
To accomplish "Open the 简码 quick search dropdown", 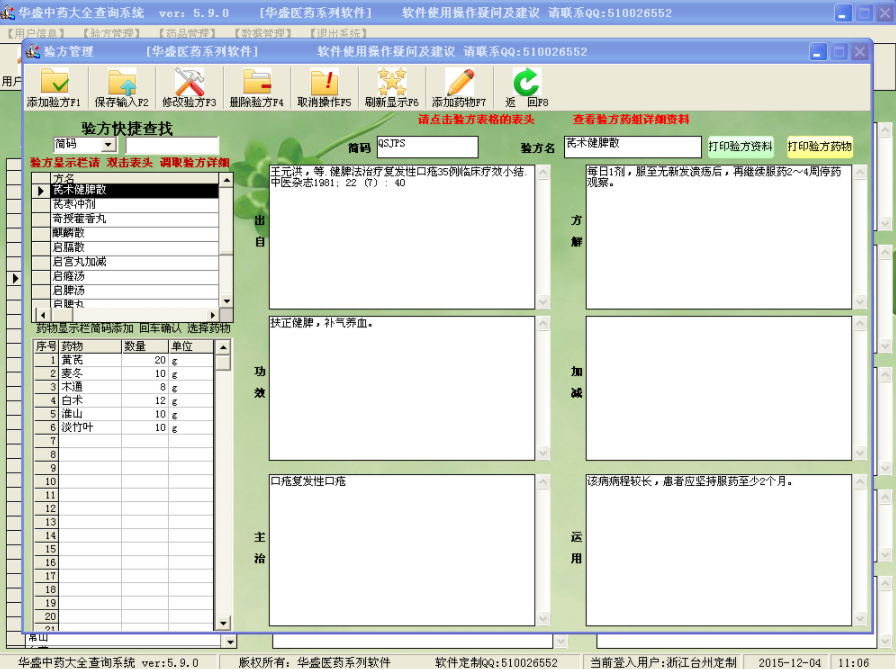I will 109,145.
